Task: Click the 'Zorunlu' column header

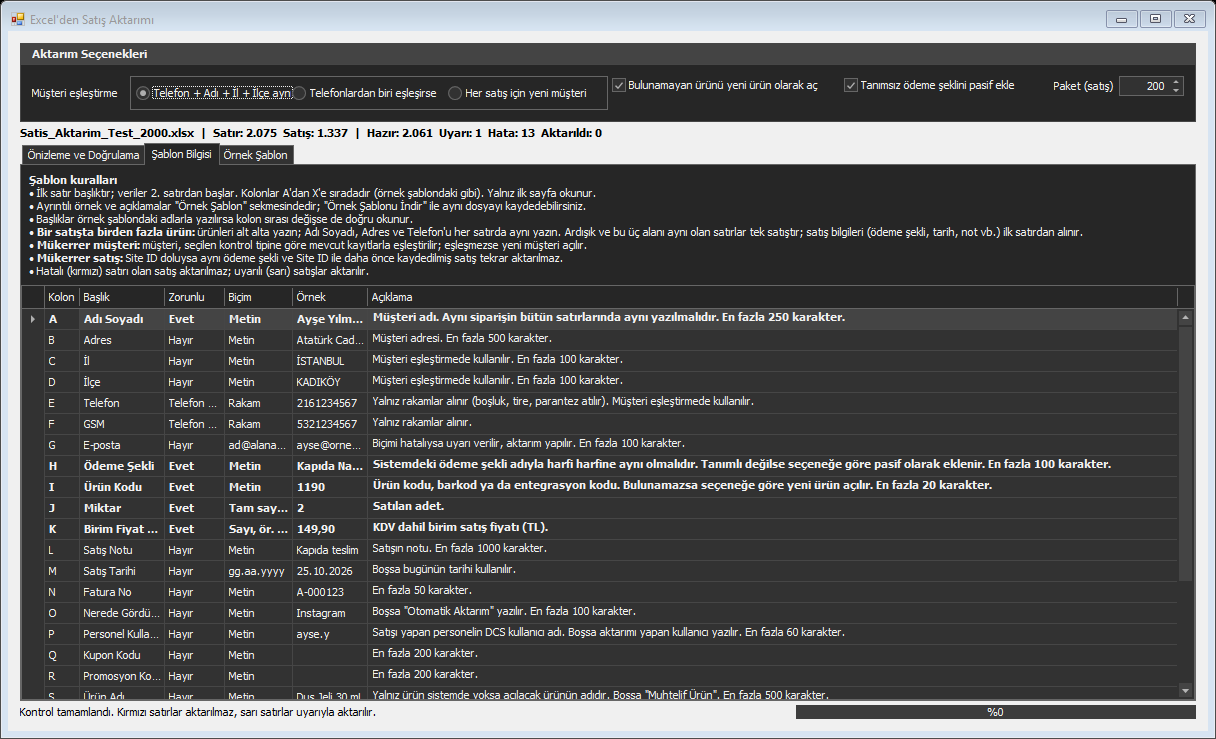Action: point(194,297)
